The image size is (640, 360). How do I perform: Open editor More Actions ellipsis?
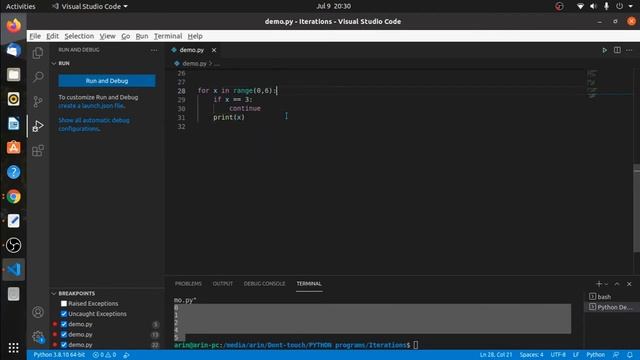tap(629, 50)
